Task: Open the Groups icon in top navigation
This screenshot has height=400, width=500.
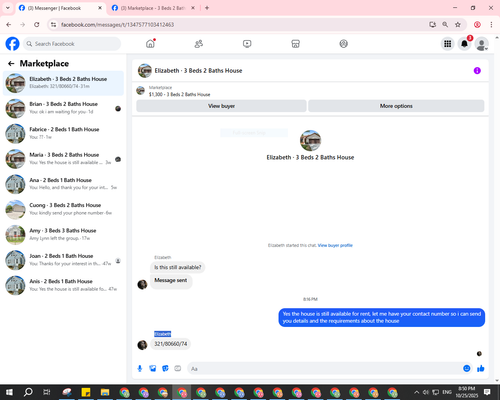Action: (x=344, y=44)
